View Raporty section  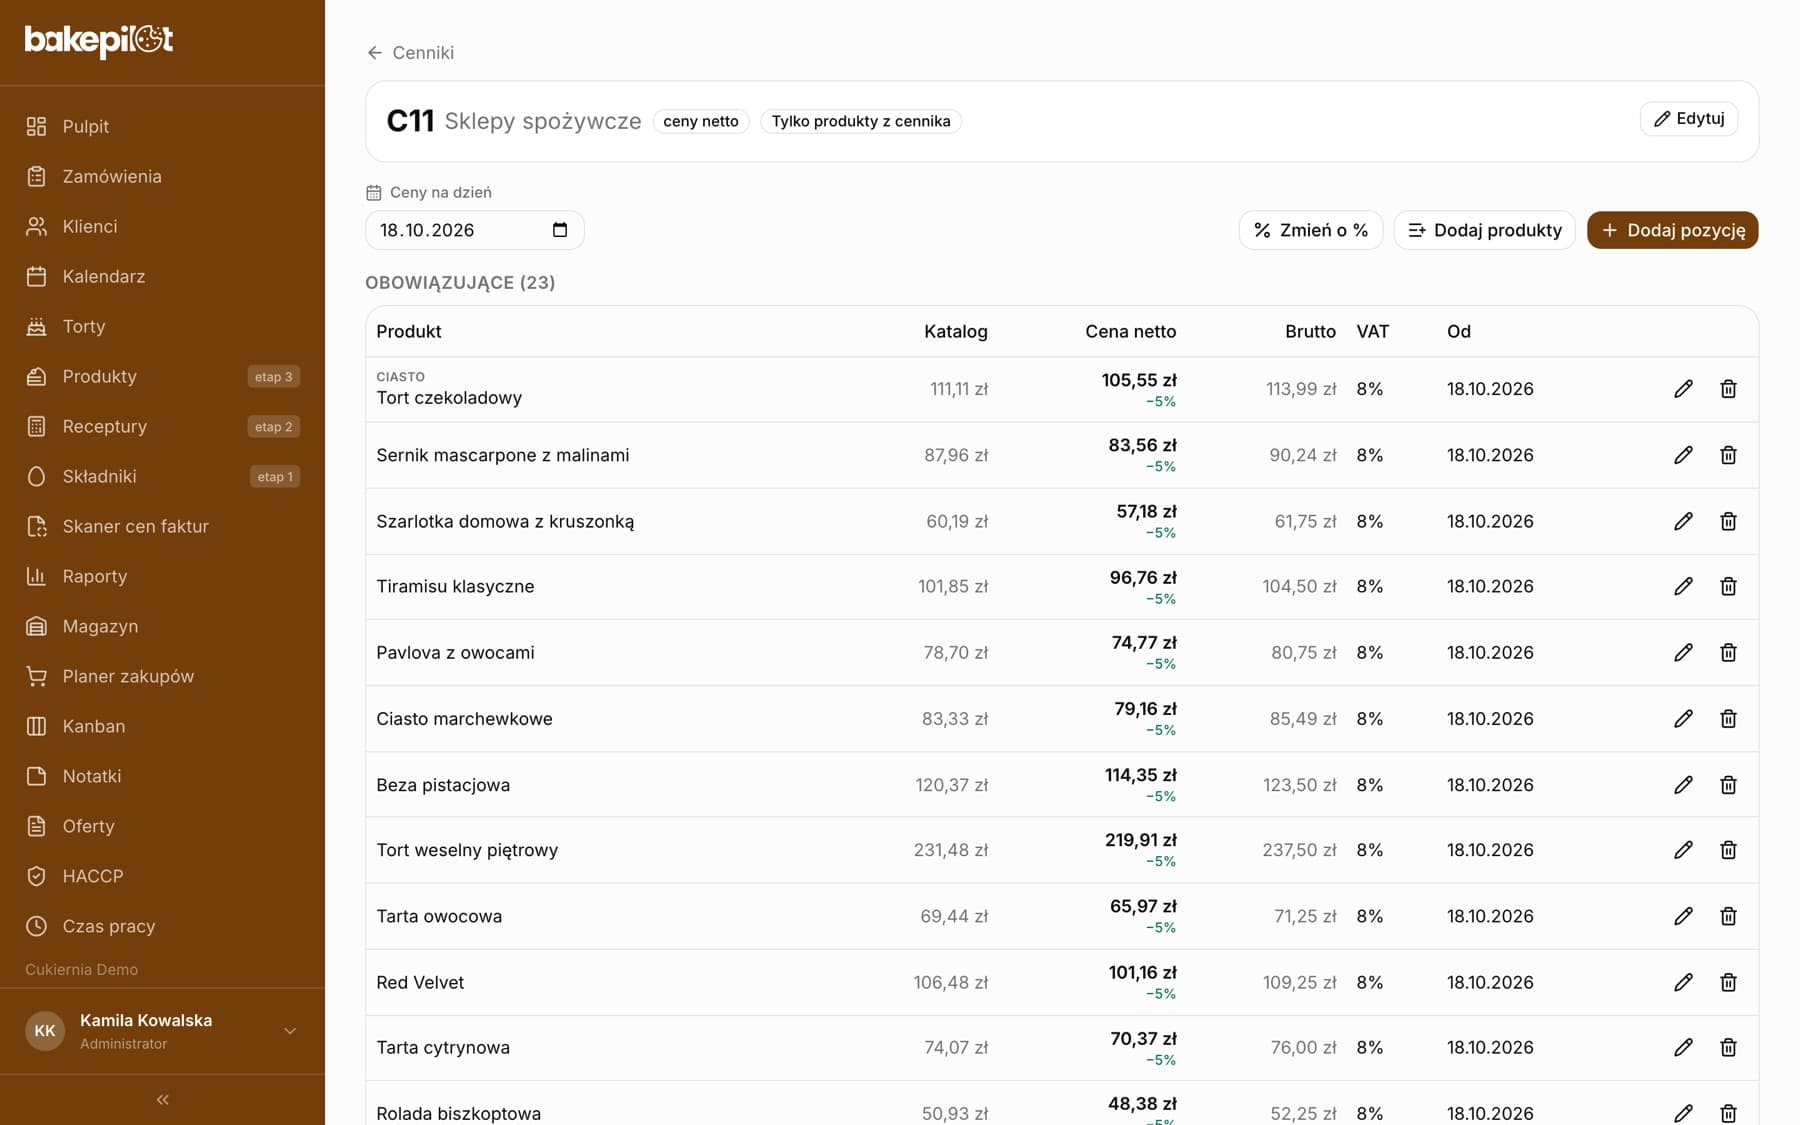[x=162, y=576]
